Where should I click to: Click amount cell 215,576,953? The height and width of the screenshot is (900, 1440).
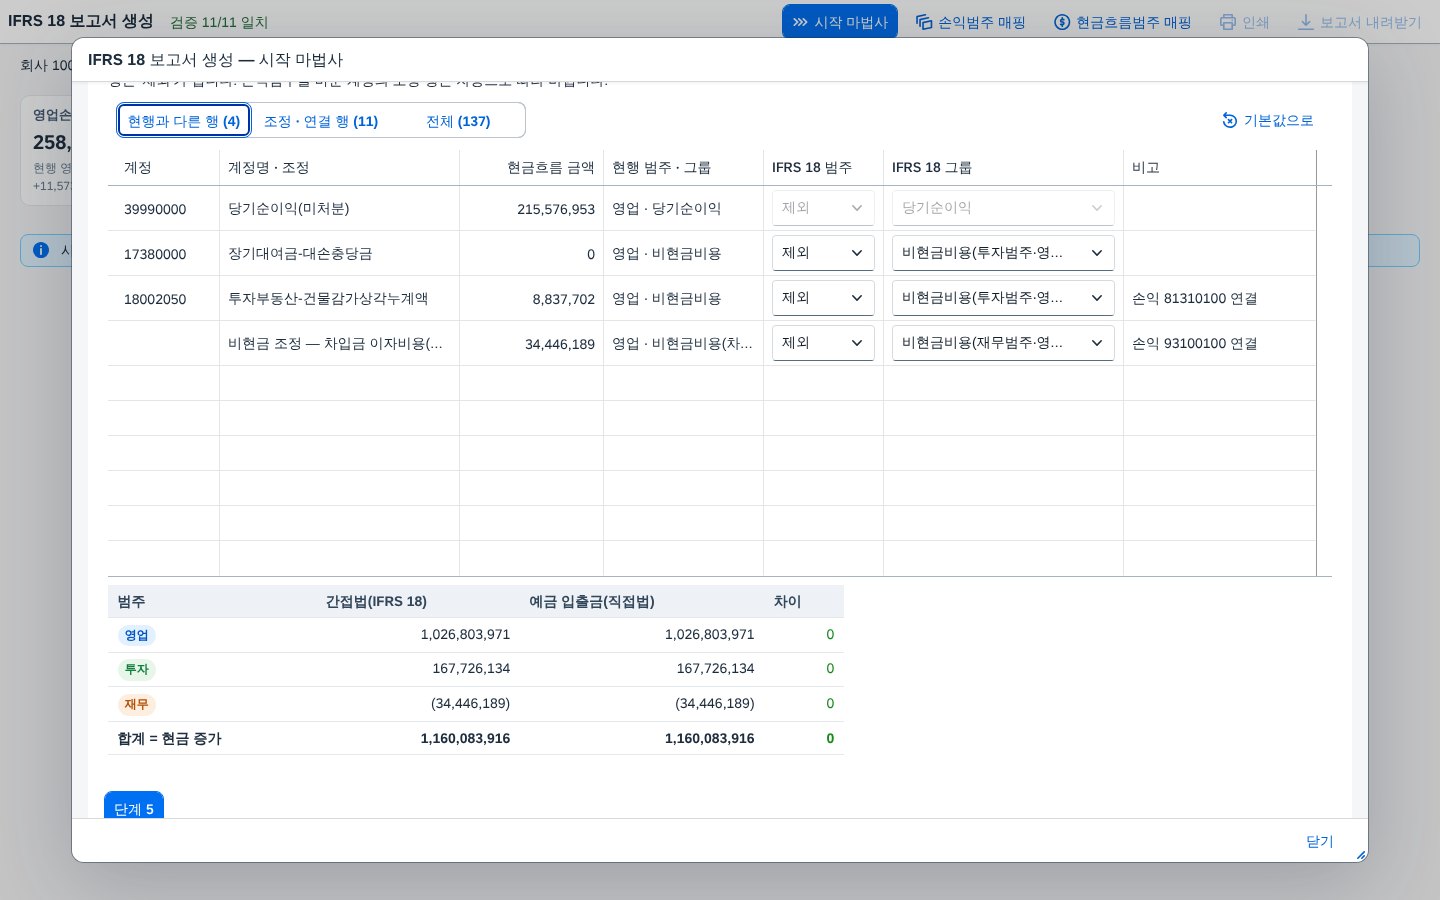[x=556, y=209]
